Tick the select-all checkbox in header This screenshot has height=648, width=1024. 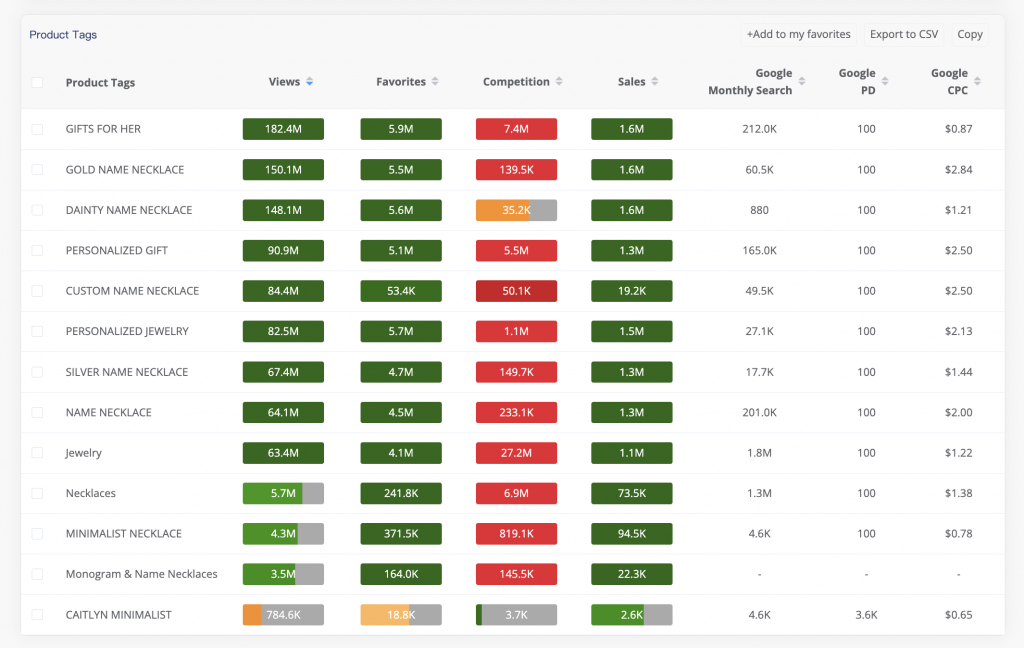pyautogui.click(x=37, y=83)
